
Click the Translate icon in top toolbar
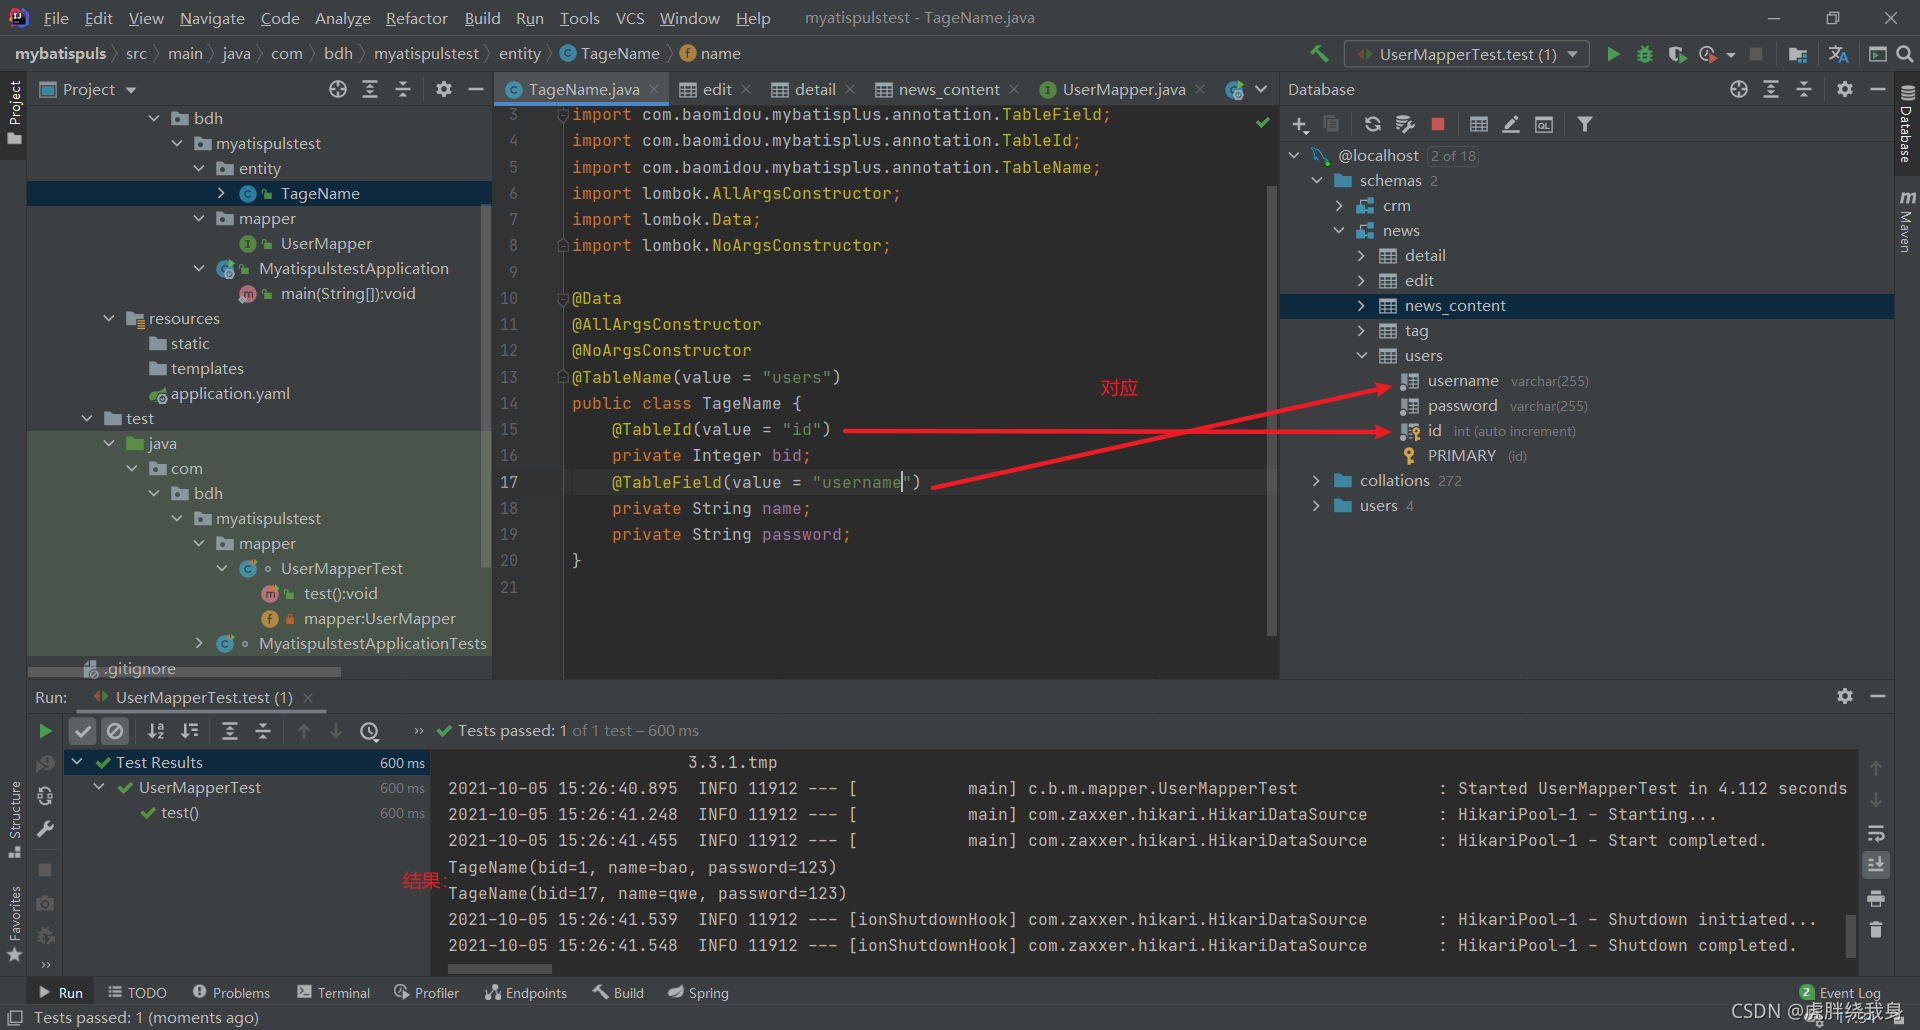1838,54
